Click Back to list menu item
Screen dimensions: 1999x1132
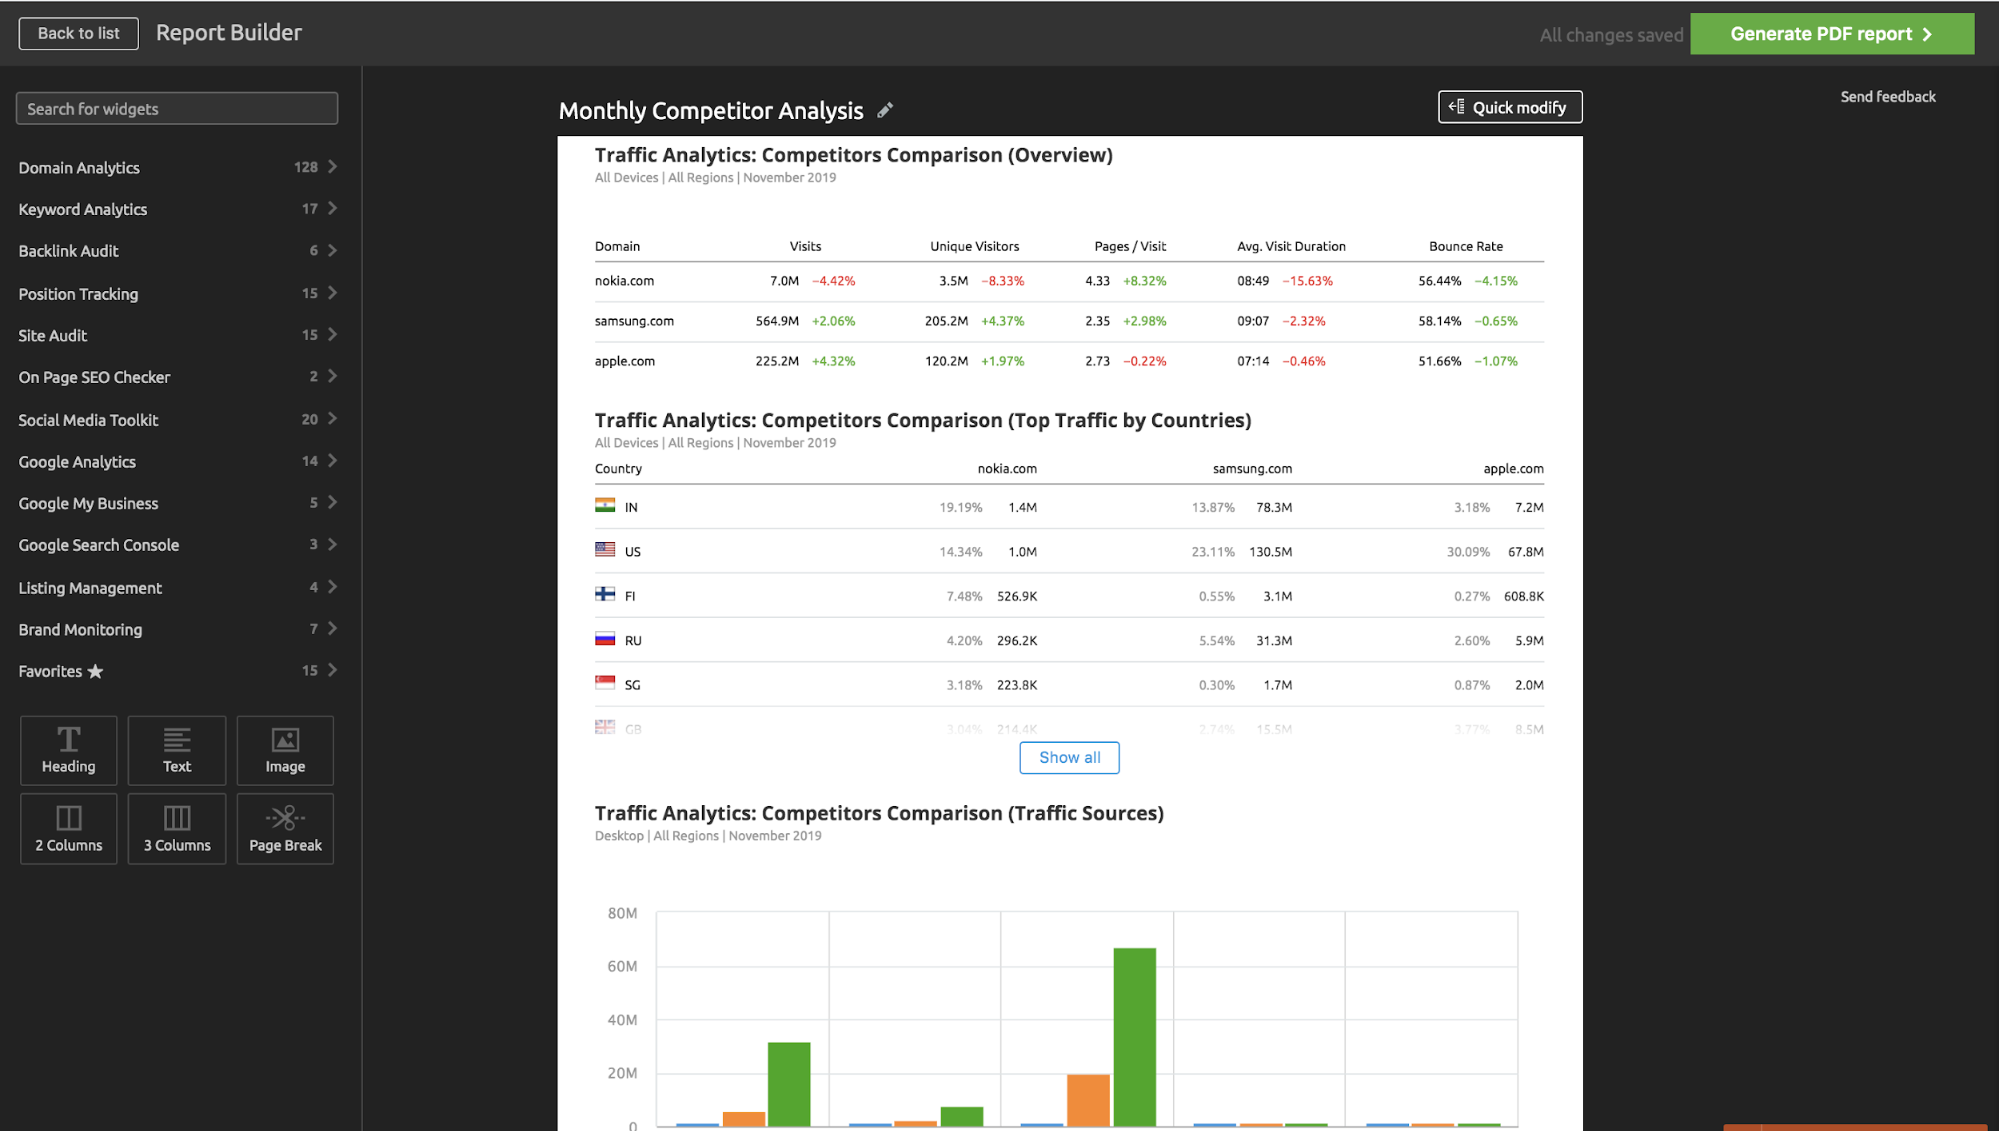coord(77,32)
